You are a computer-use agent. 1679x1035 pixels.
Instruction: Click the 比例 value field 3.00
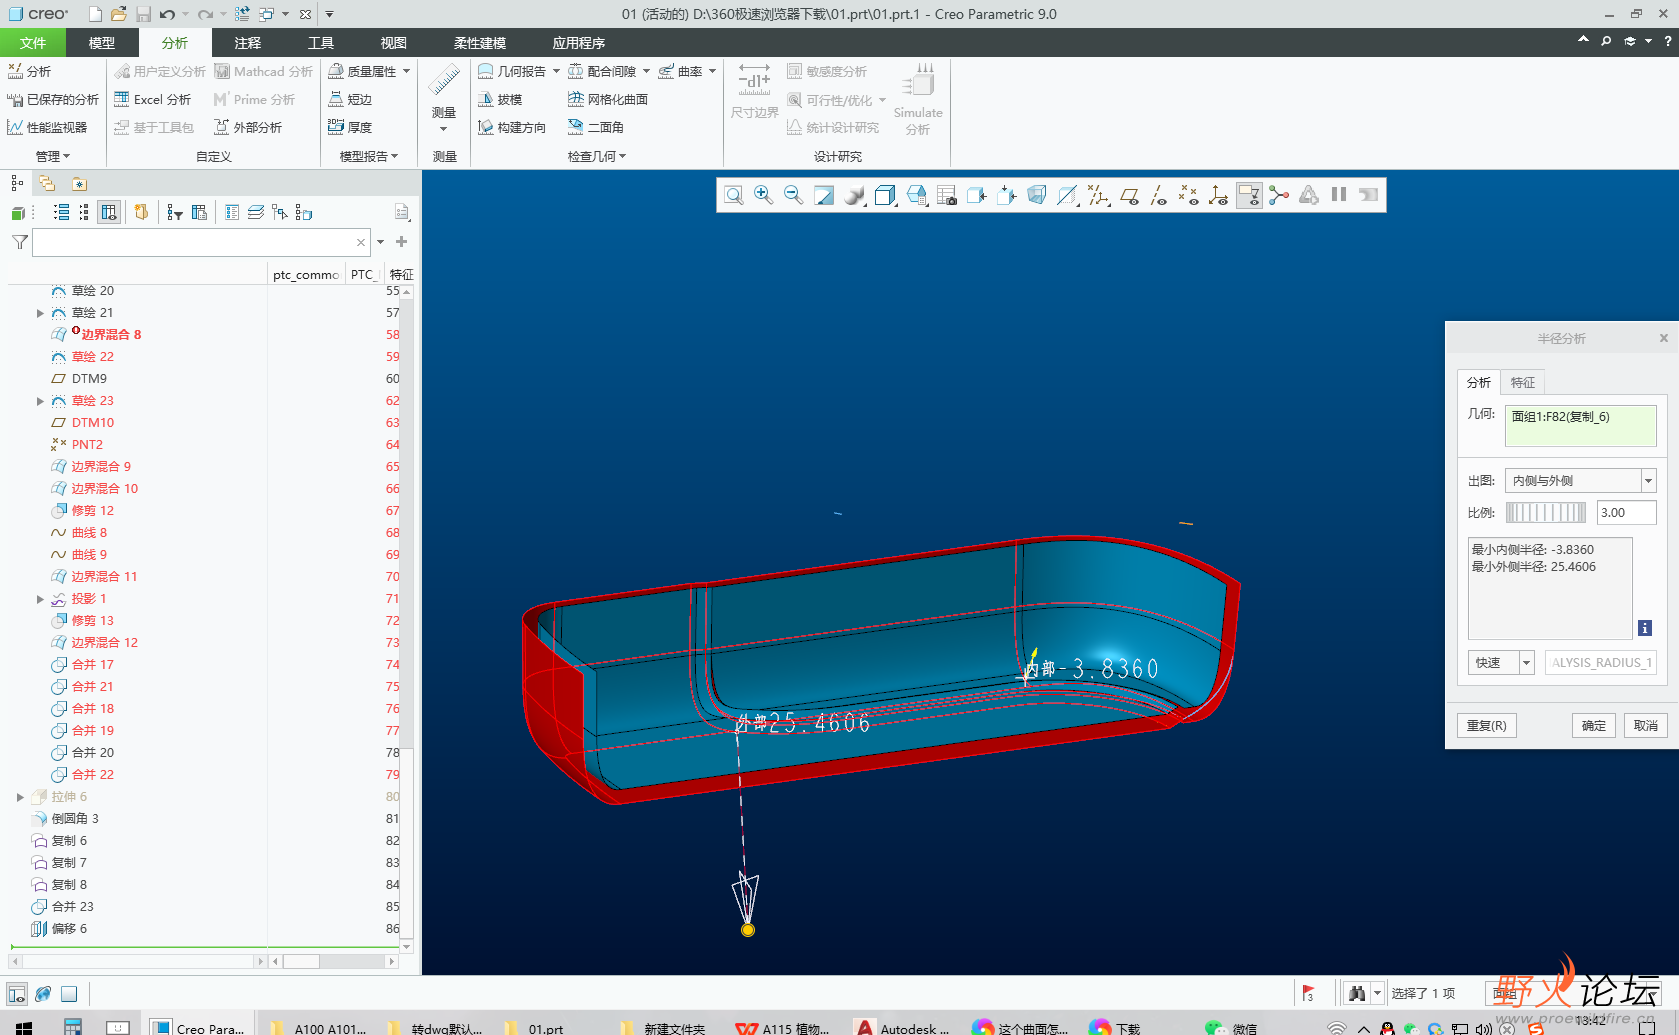[1626, 513]
